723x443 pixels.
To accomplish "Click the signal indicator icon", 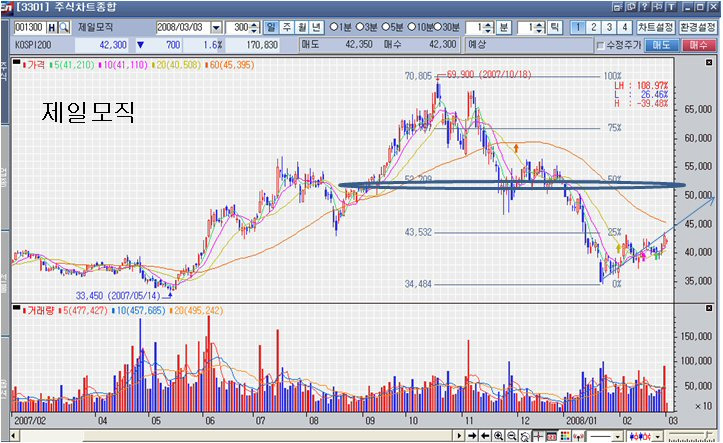I will pos(578,436).
